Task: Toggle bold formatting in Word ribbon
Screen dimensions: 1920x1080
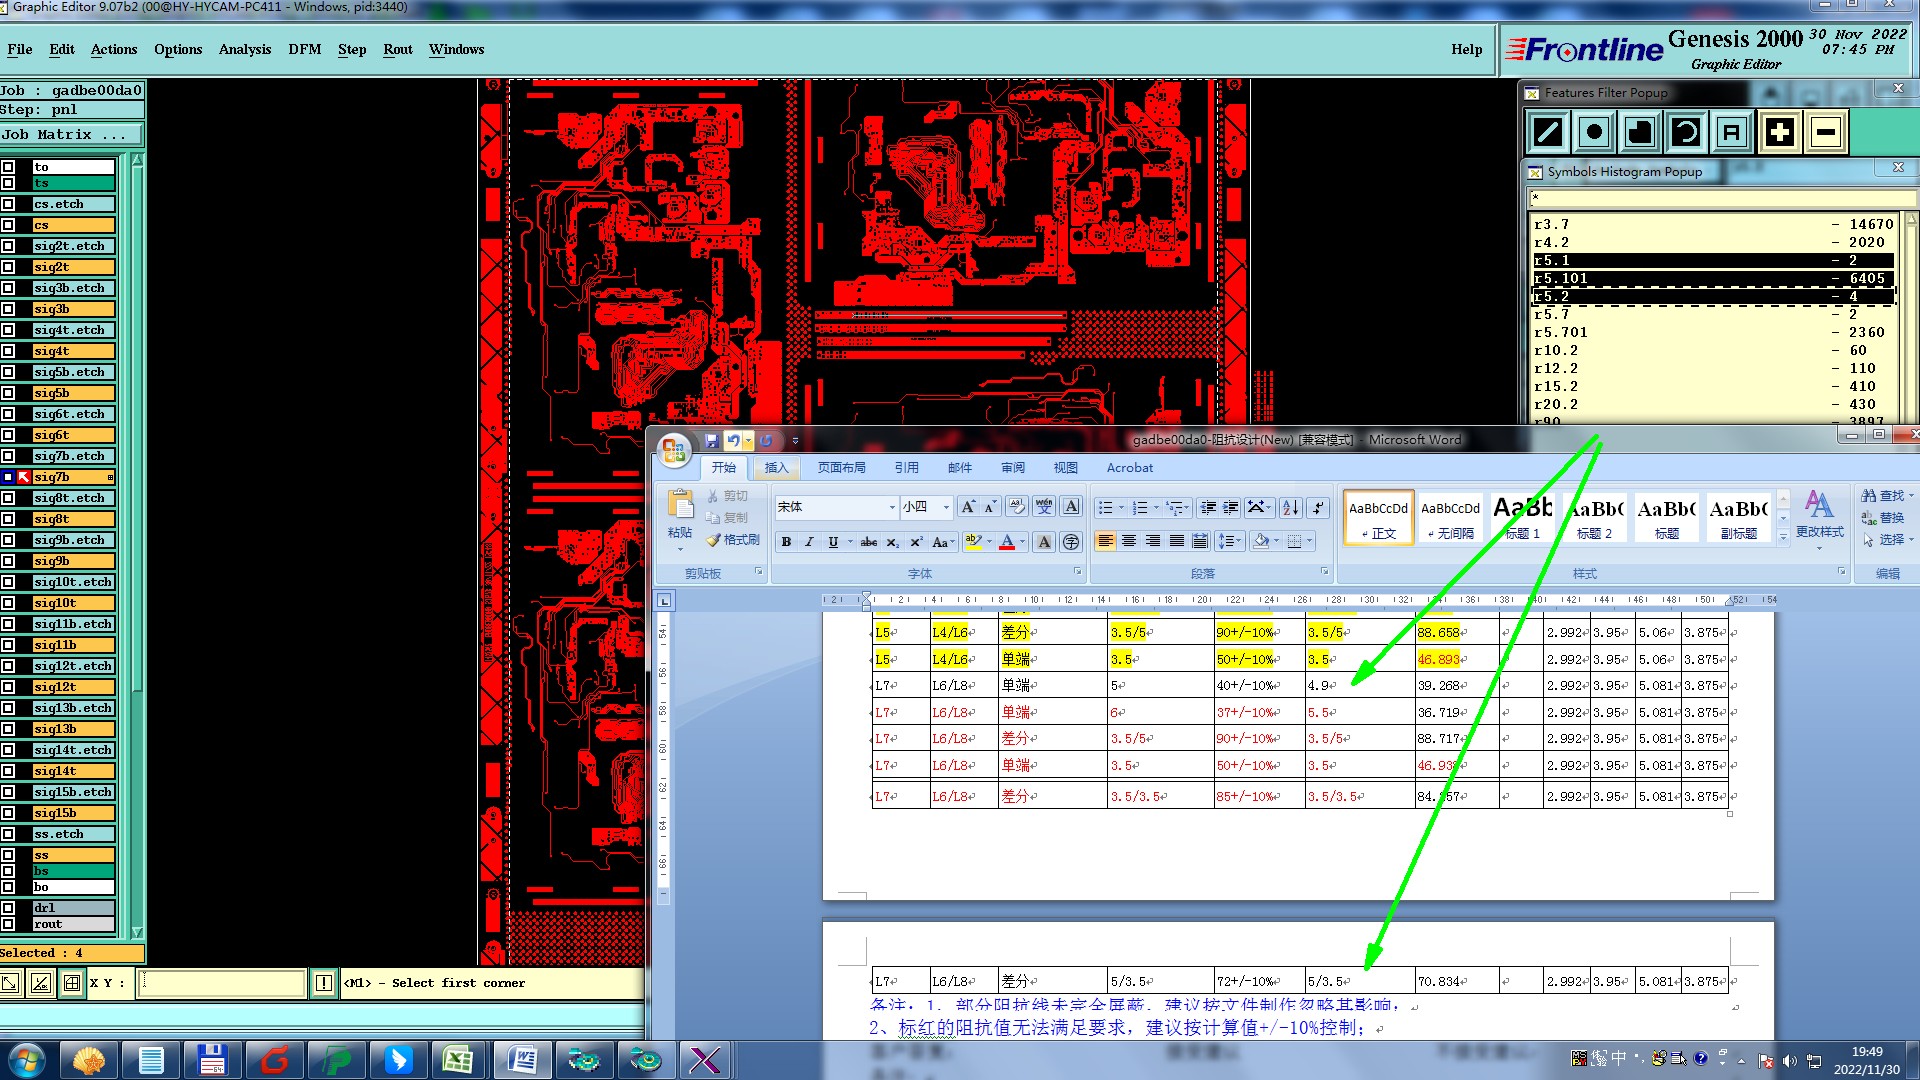Action: pos(786,542)
